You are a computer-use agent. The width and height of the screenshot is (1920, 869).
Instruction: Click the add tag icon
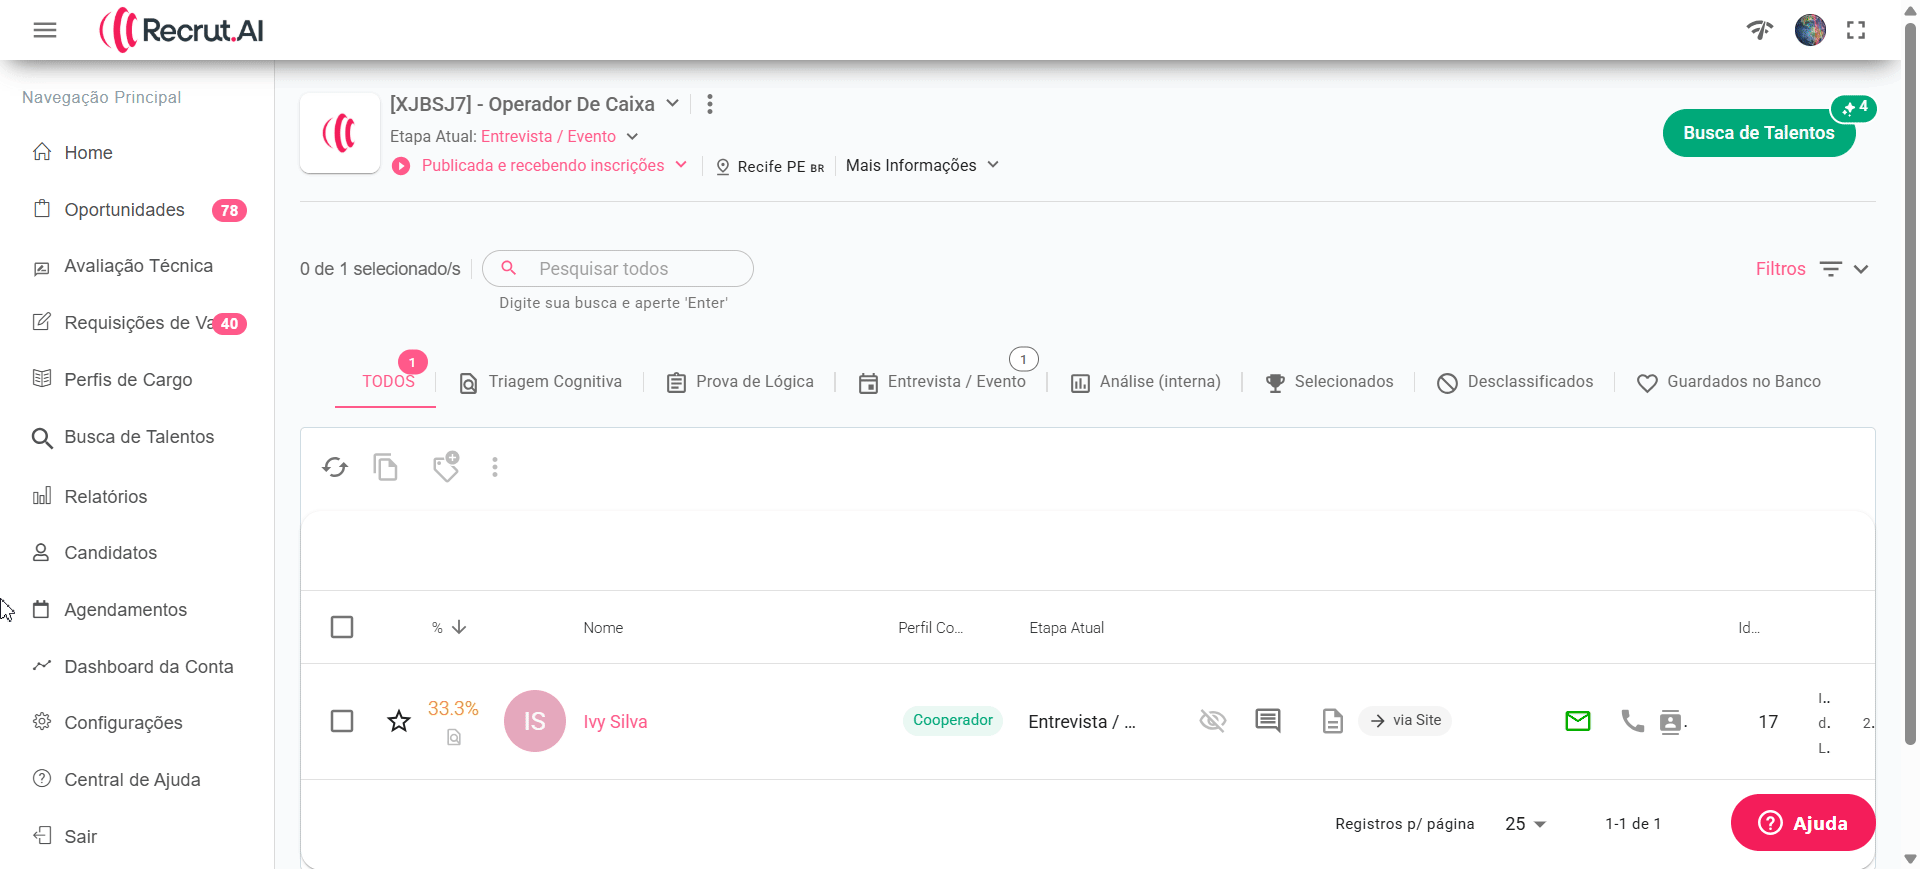(x=446, y=466)
